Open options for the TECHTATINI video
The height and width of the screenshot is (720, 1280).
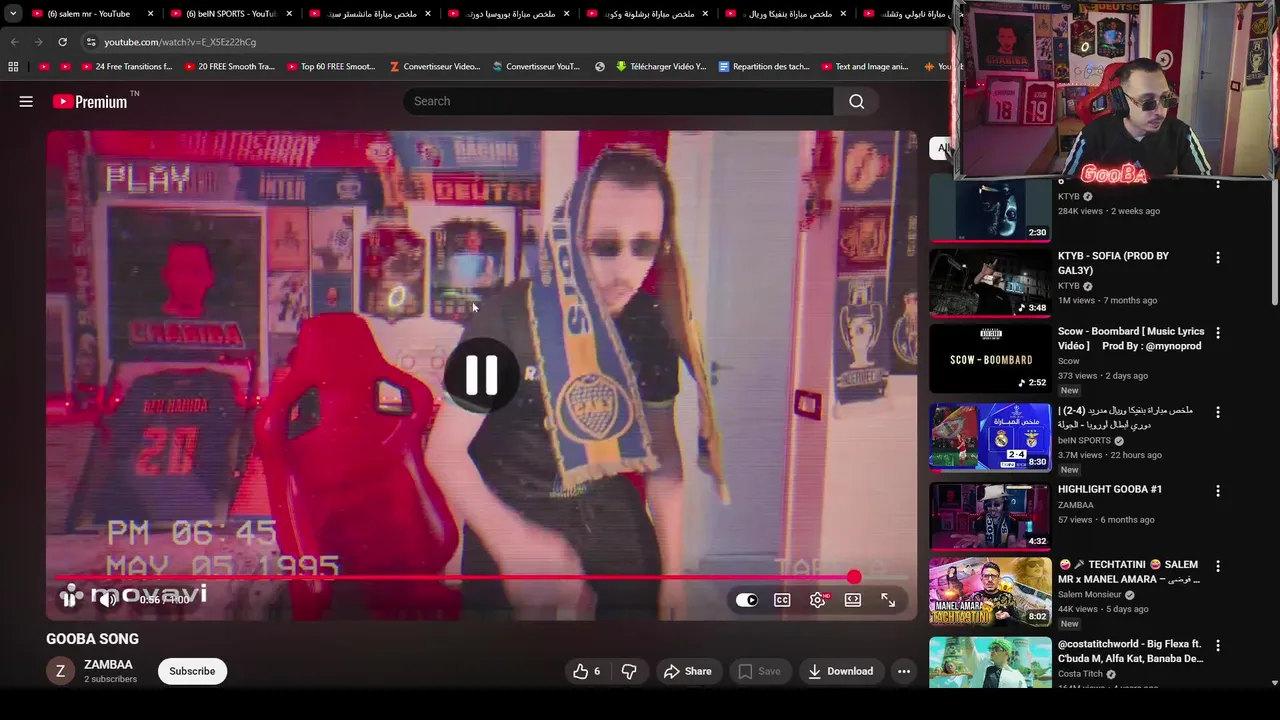click(x=1217, y=566)
